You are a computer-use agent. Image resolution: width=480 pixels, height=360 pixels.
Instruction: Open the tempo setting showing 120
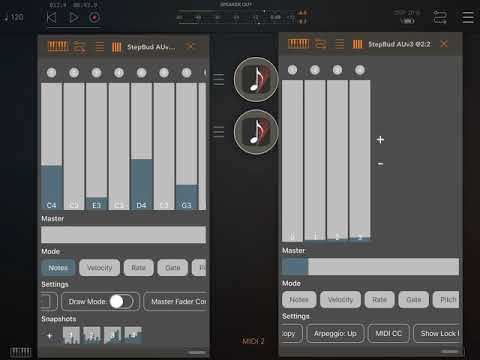(x=14, y=17)
